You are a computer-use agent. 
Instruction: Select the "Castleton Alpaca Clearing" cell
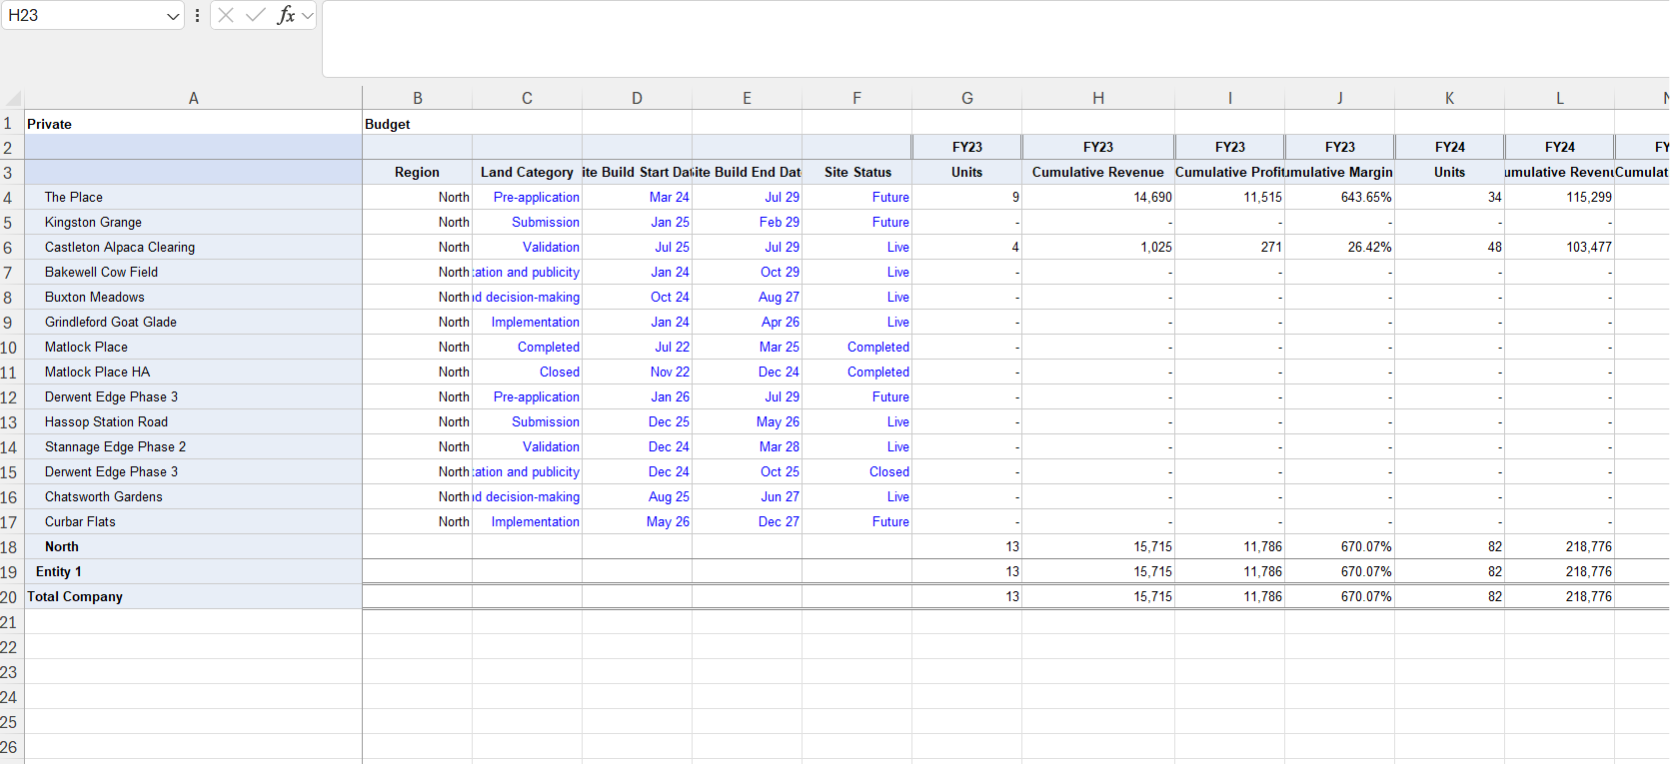(x=193, y=247)
